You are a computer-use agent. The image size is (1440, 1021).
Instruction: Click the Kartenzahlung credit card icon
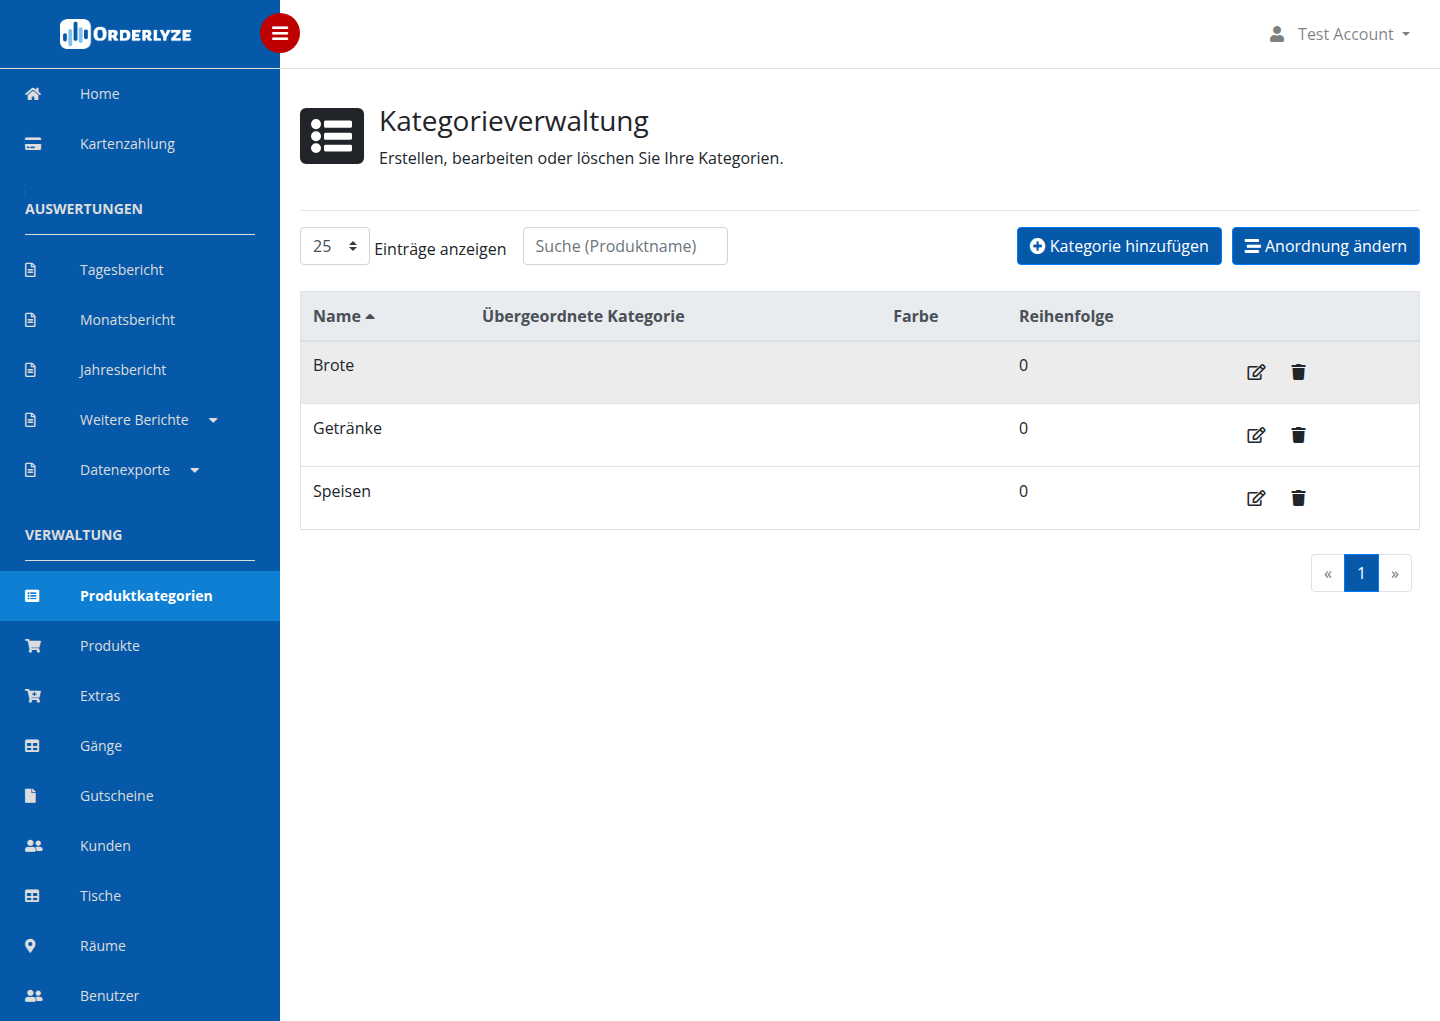coord(33,144)
